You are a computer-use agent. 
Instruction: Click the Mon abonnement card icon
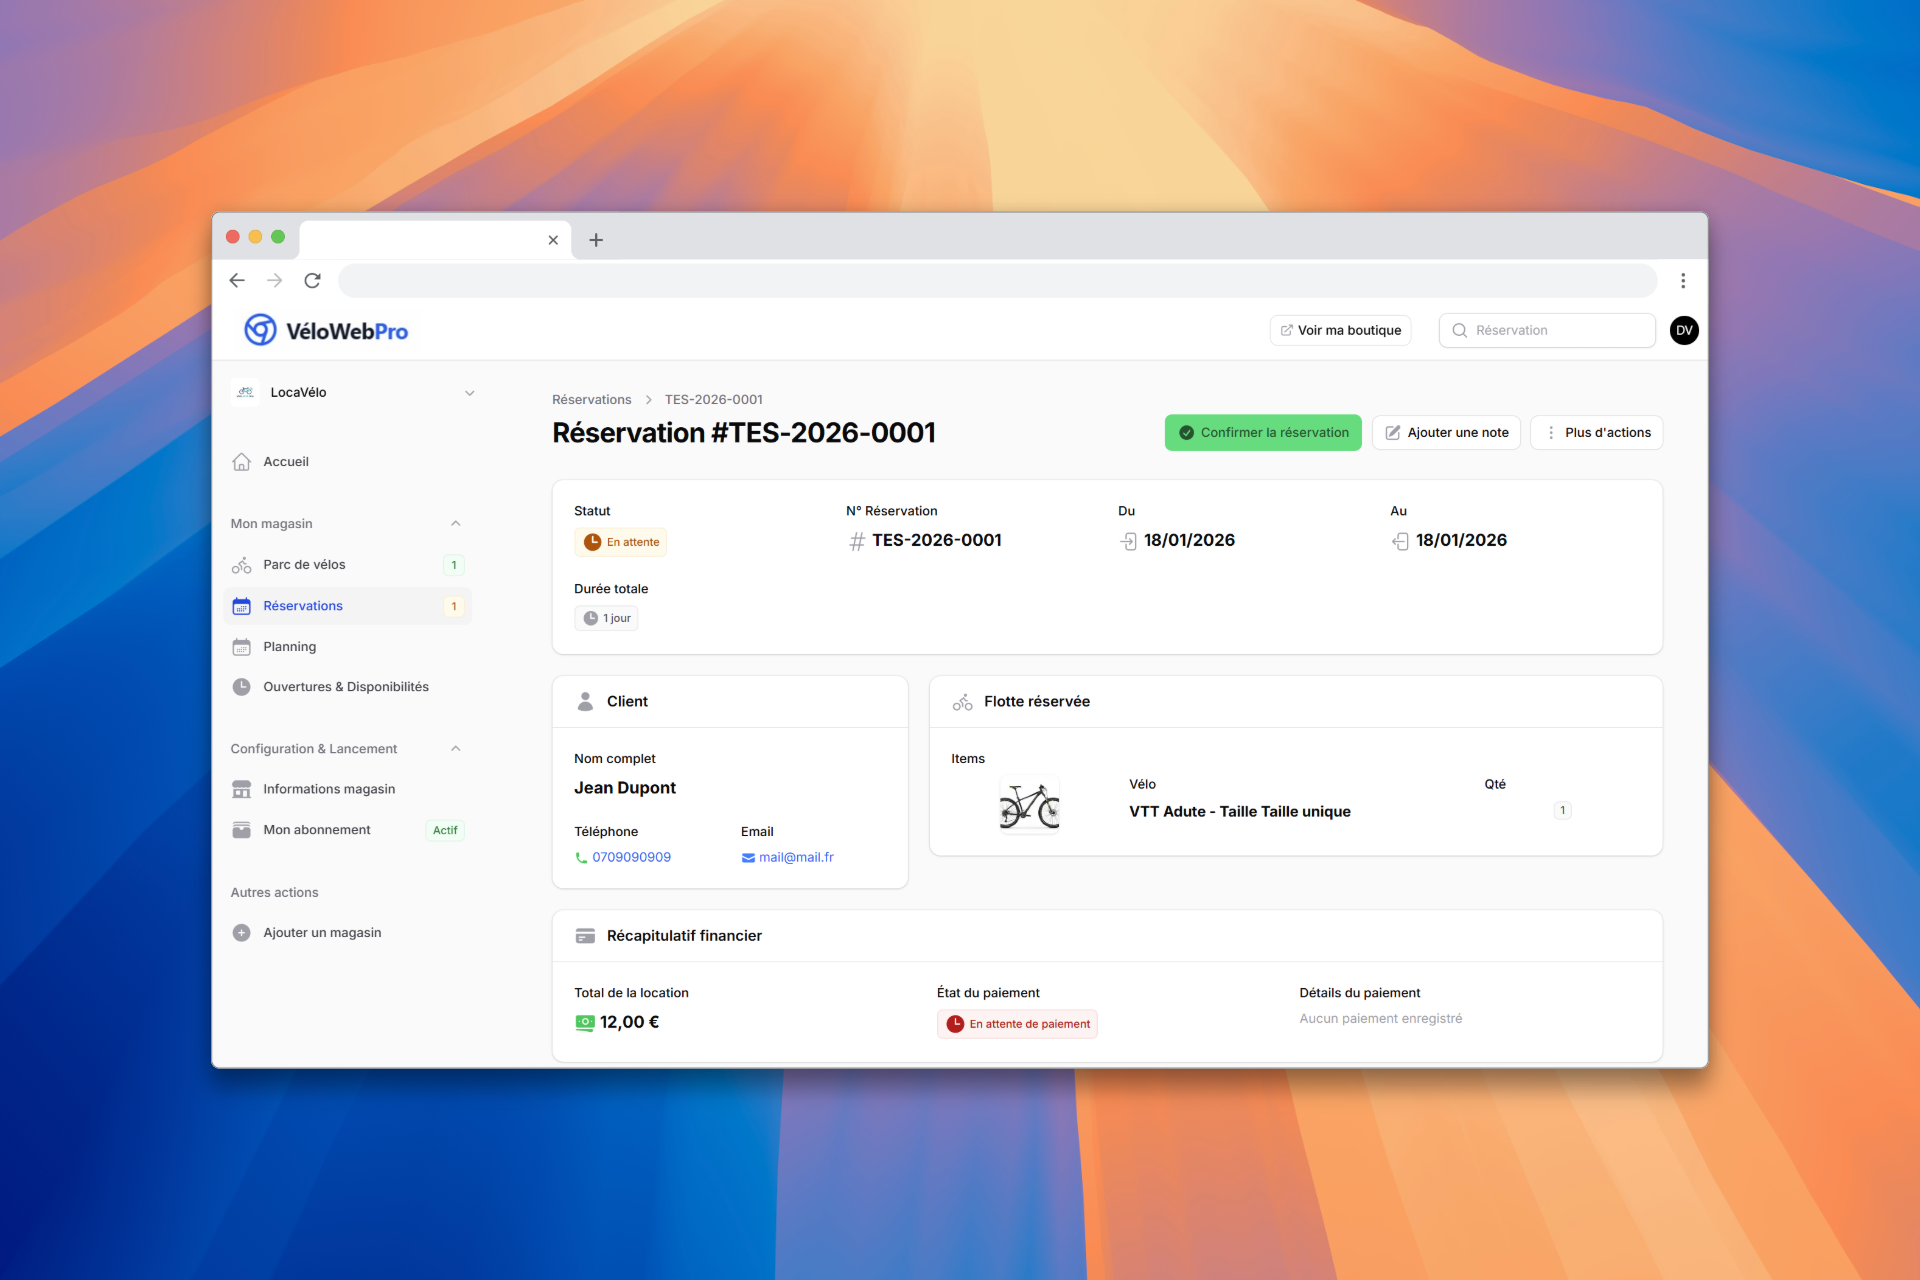coord(241,829)
